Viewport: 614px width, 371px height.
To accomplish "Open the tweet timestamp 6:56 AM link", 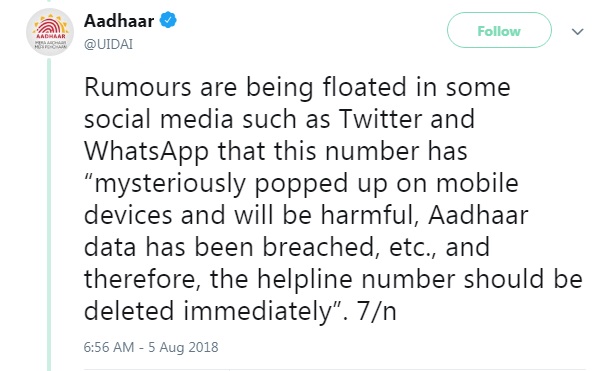I will pos(108,347).
